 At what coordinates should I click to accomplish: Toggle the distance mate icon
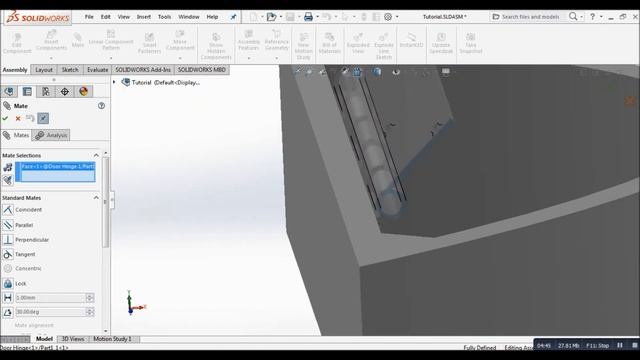[8, 298]
